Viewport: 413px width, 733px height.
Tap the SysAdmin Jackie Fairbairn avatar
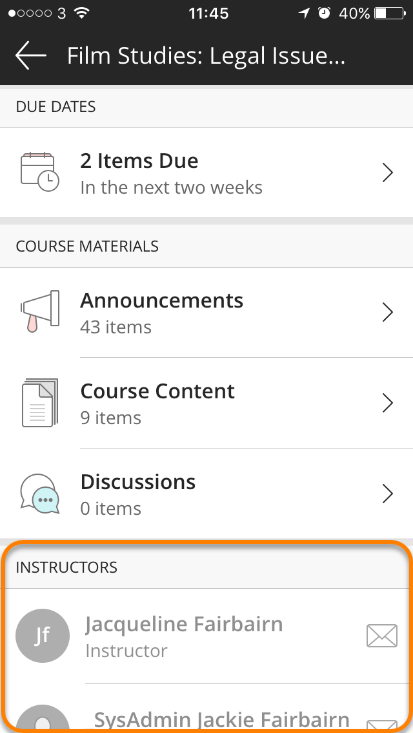43,719
